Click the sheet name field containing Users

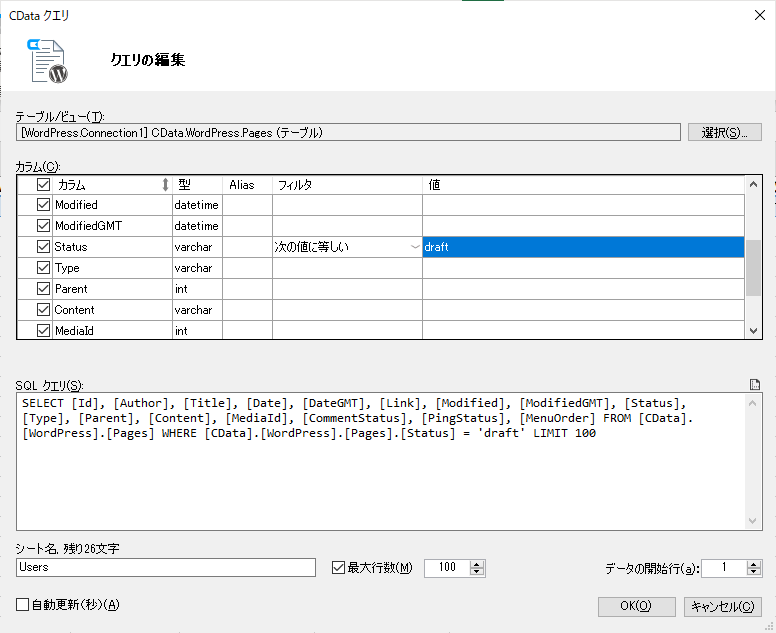point(166,568)
